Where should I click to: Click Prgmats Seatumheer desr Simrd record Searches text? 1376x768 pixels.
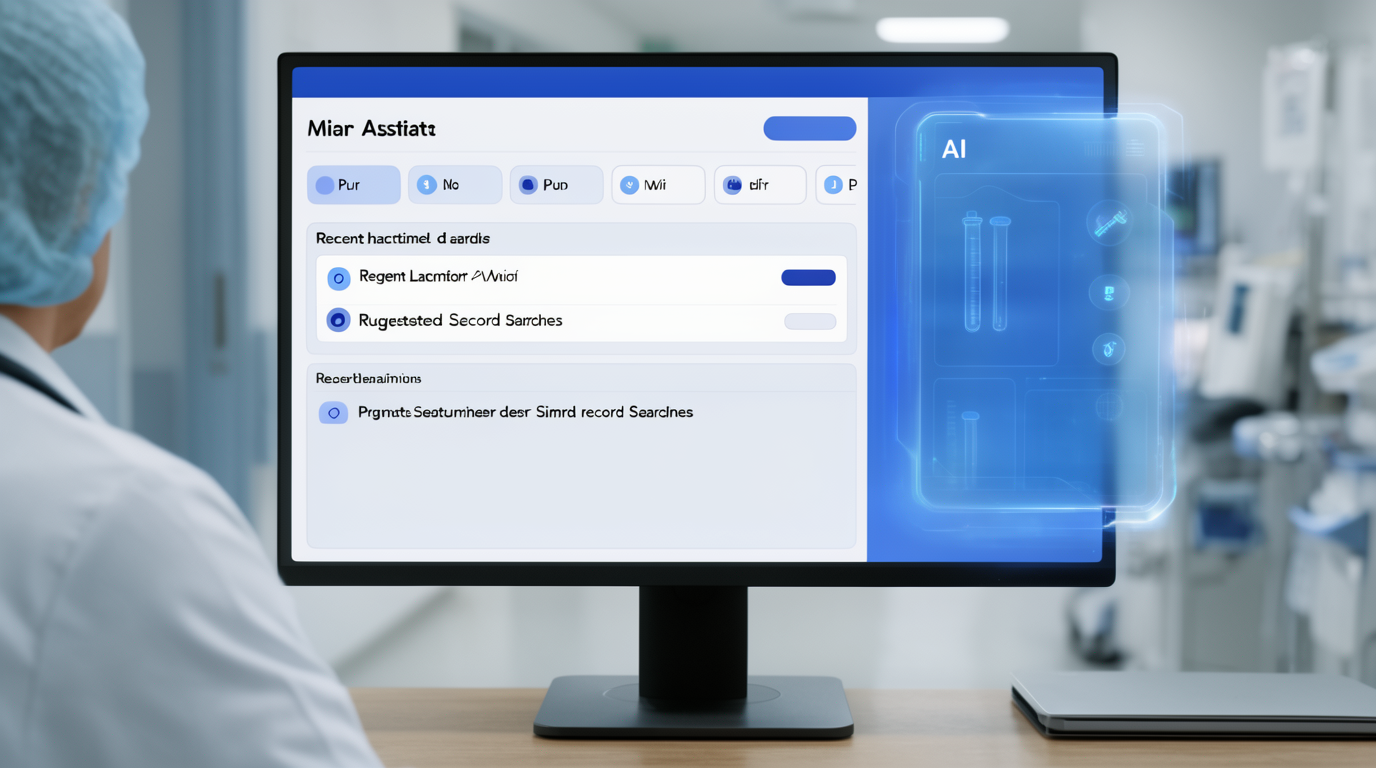click(x=525, y=412)
